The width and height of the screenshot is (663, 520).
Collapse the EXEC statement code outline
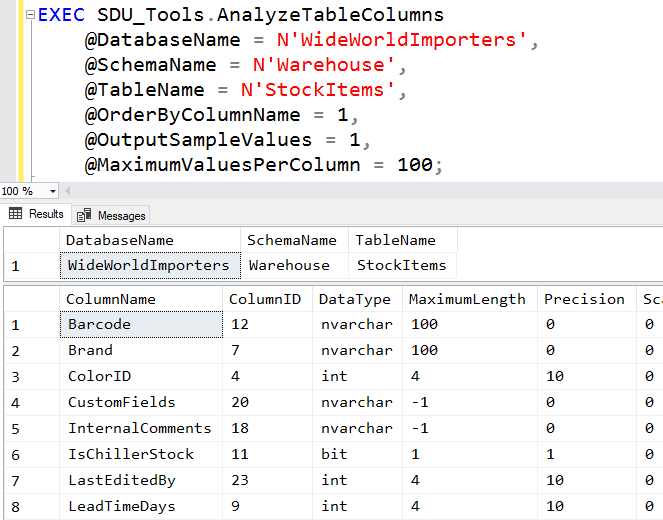coord(30,15)
